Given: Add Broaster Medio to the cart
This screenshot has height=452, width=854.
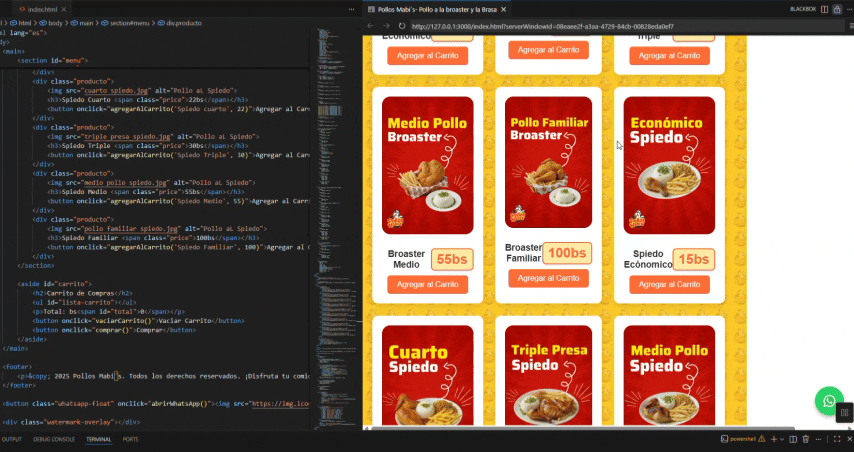Looking at the screenshot, I should pyautogui.click(x=428, y=284).
